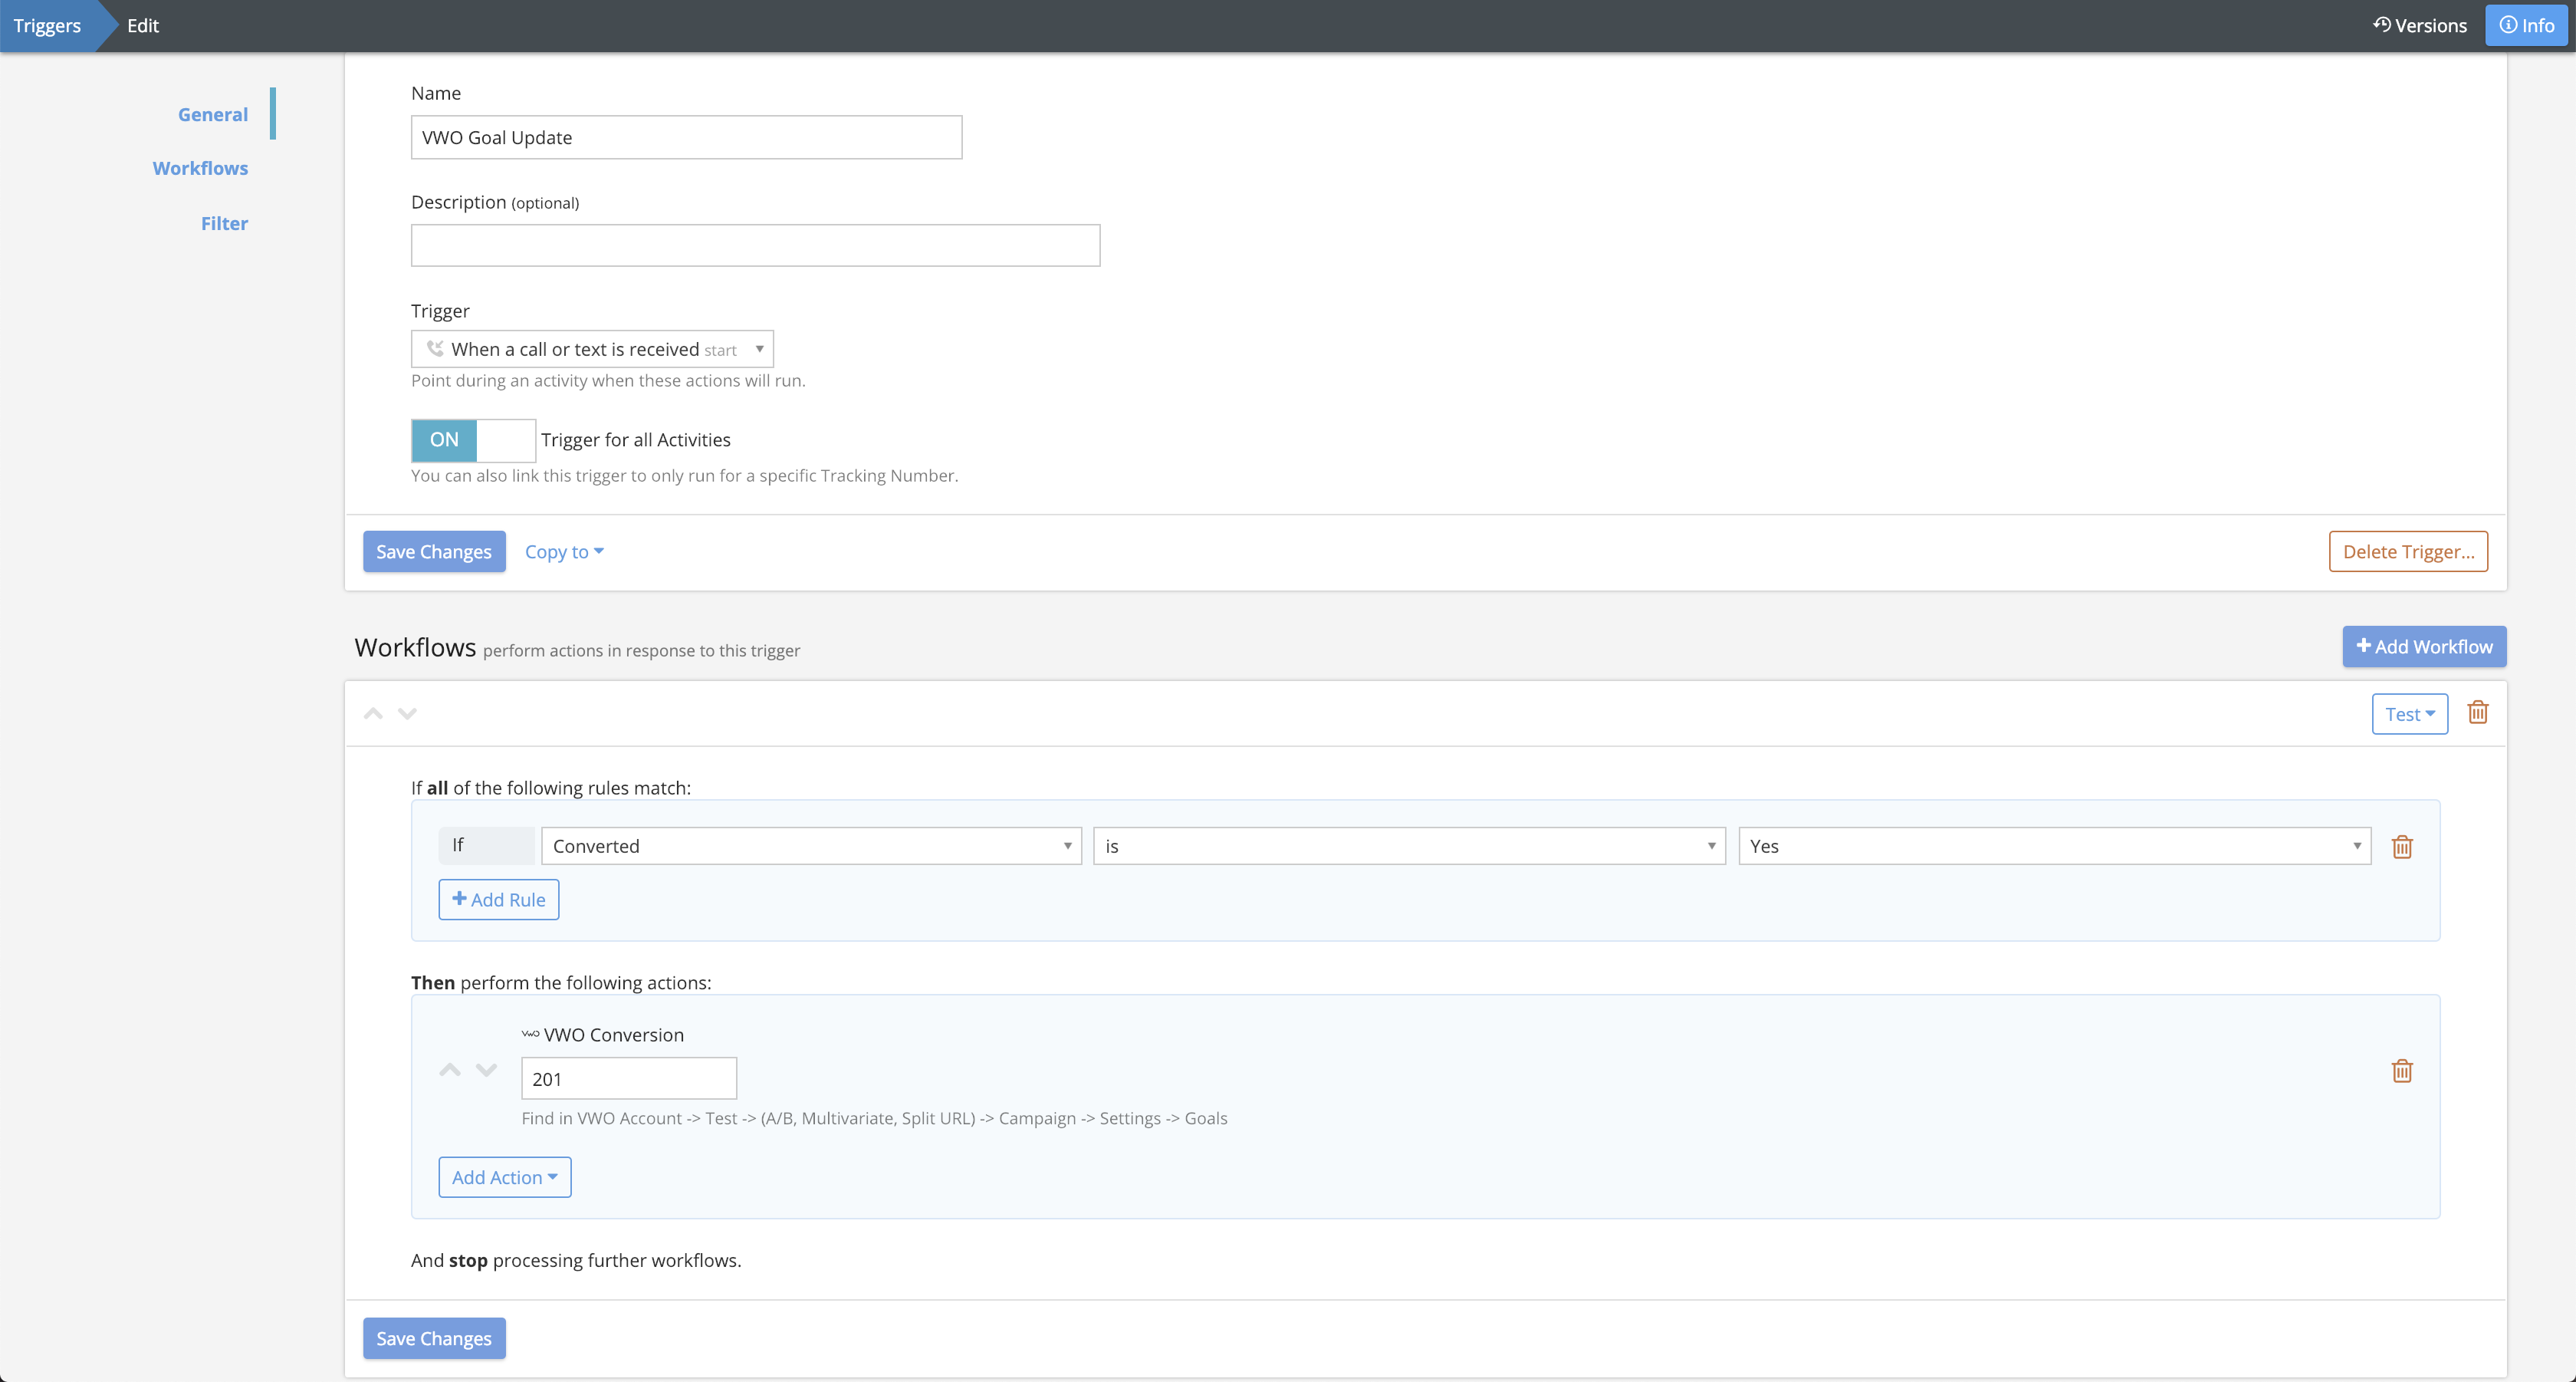
Task: Click the VWO goal ID field containing 201
Action: coord(628,1078)
